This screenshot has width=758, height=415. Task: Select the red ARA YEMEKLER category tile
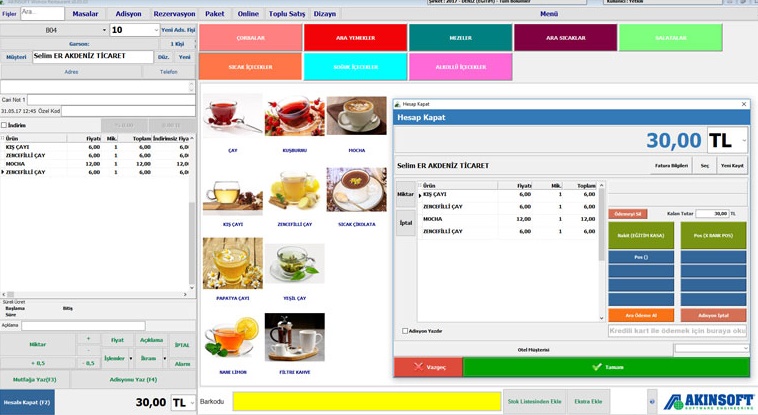pos(355,37)
